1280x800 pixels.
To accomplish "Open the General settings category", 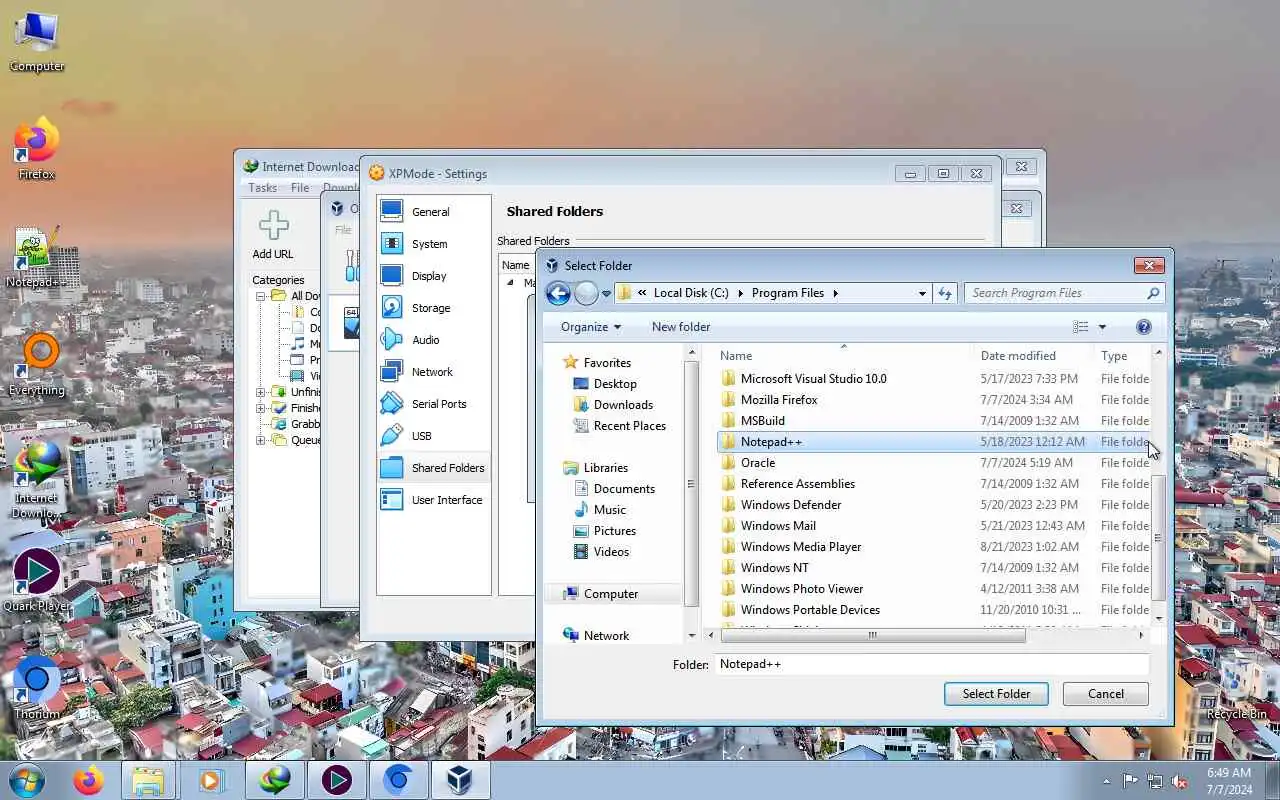I will 433,212.
